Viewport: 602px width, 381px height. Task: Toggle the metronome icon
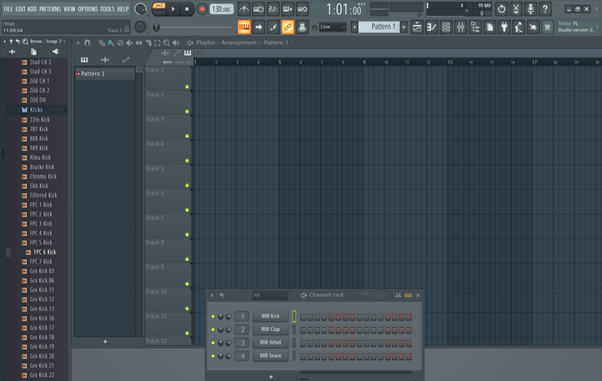(x=244, y=9)
